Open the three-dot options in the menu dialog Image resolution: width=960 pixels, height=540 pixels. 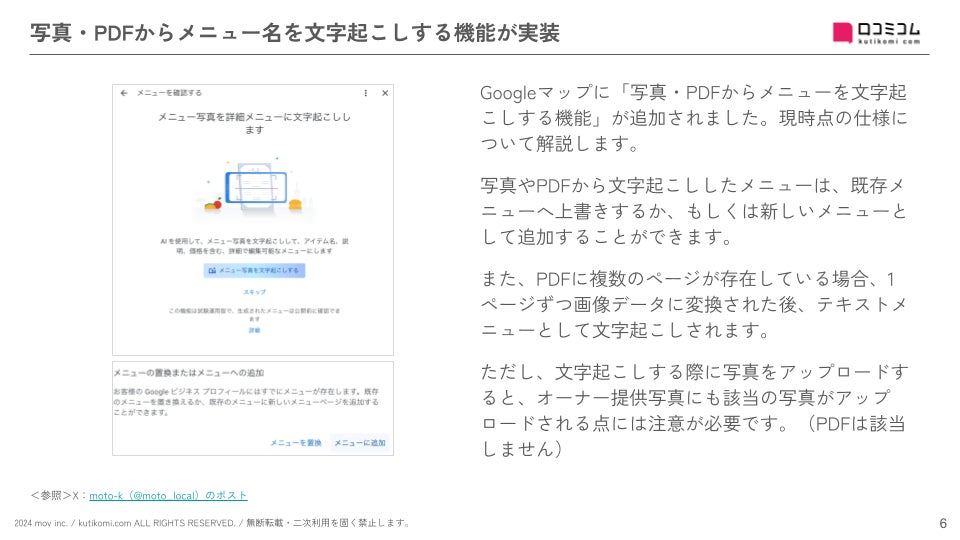click(366, 93)
